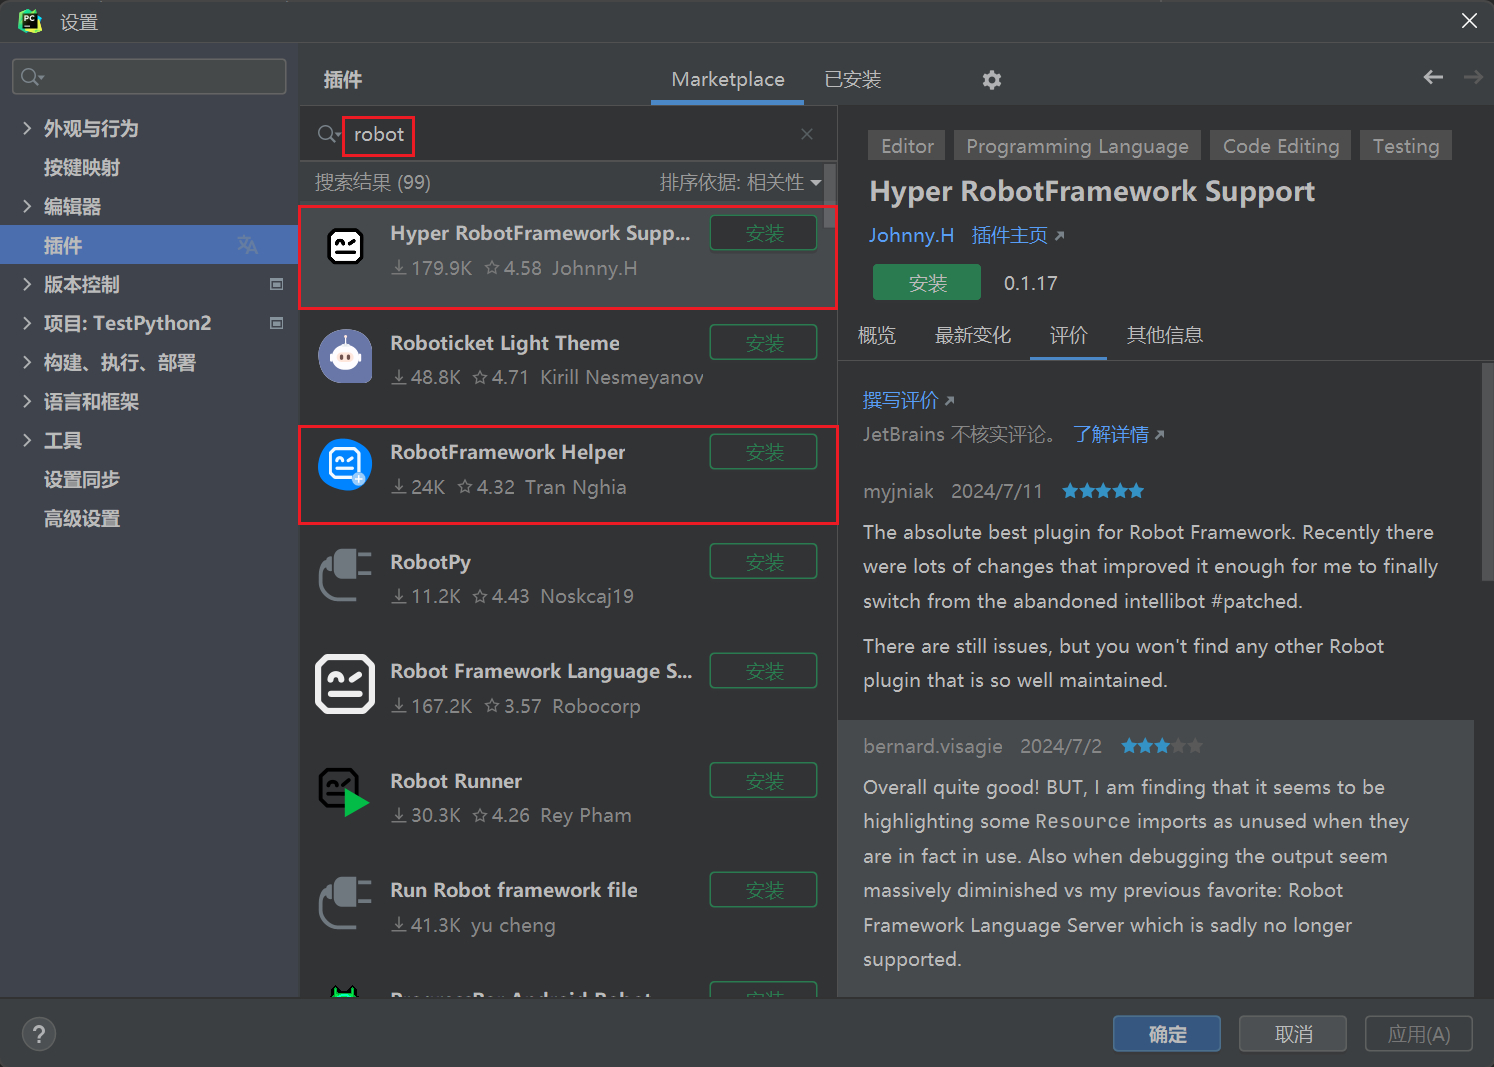The image size is (1494, 1067).
Task: Open the Johnny.H author link
Action: [x=911, y=235]
